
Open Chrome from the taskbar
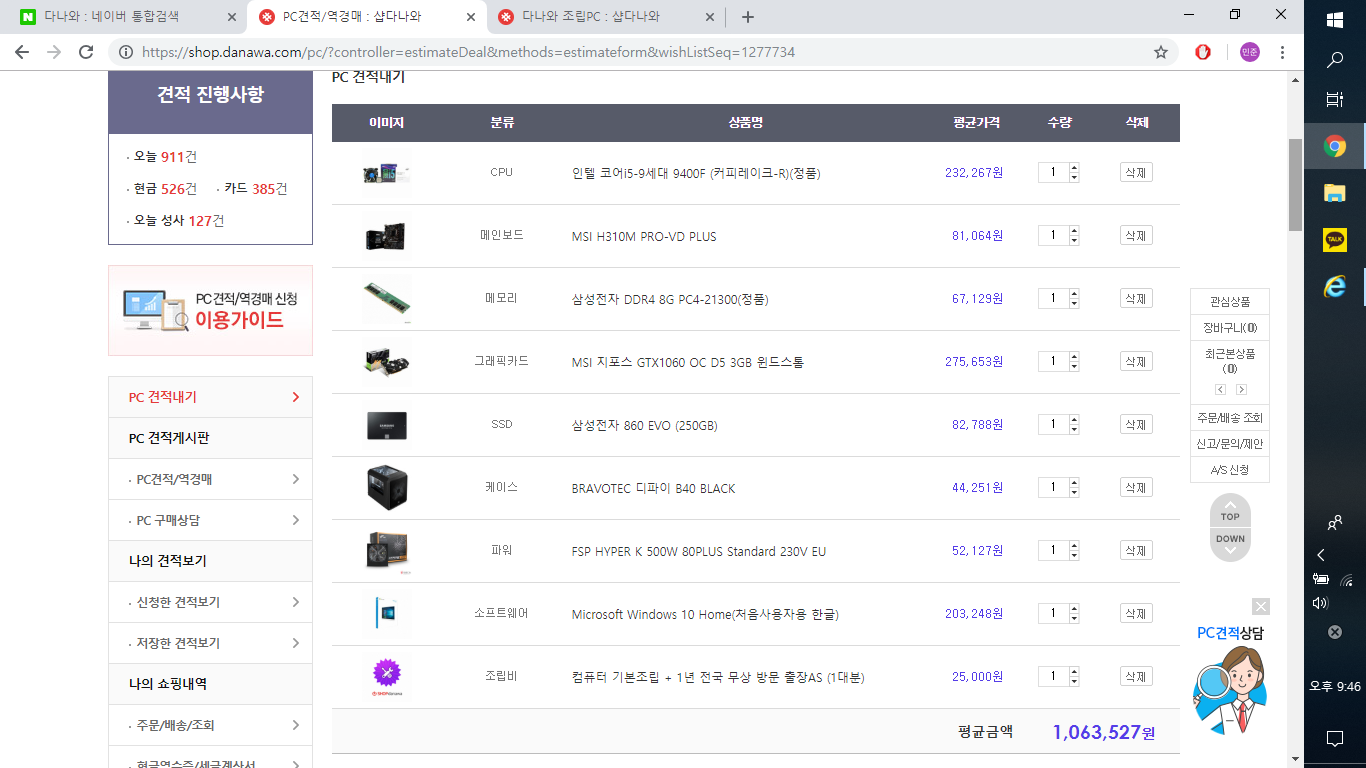(1335, 147)
